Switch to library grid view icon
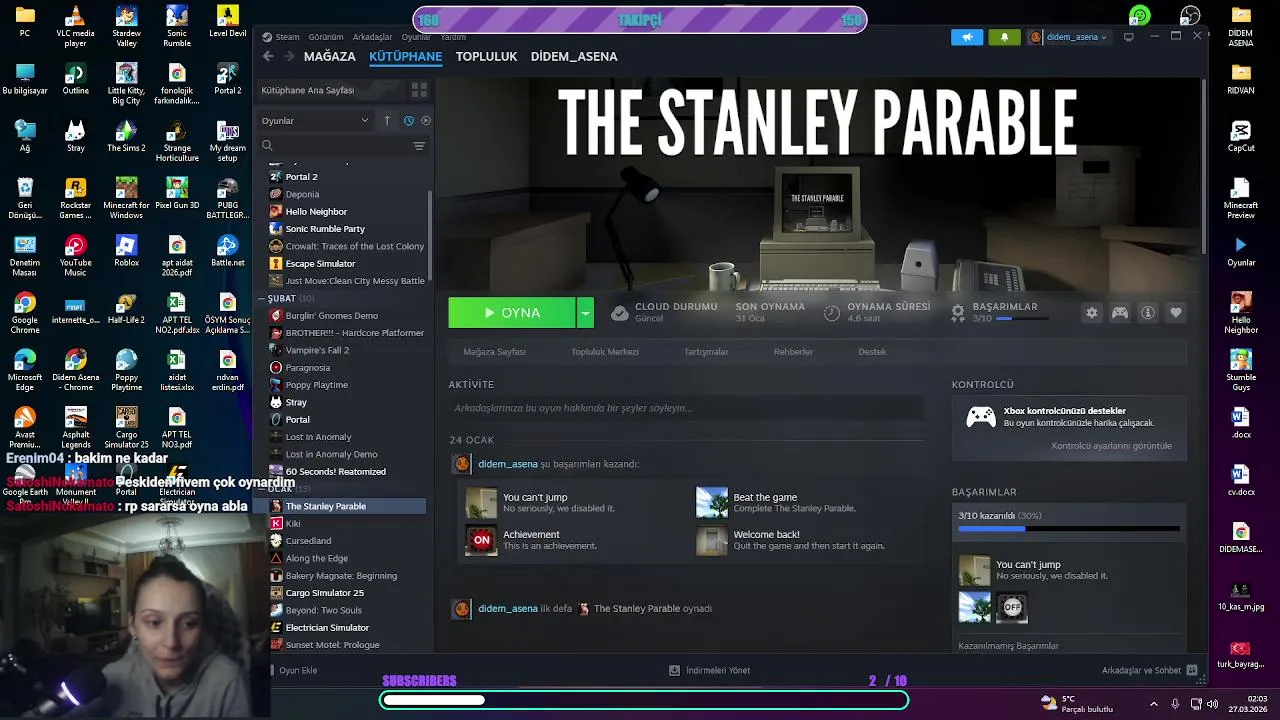 [419, 90]
